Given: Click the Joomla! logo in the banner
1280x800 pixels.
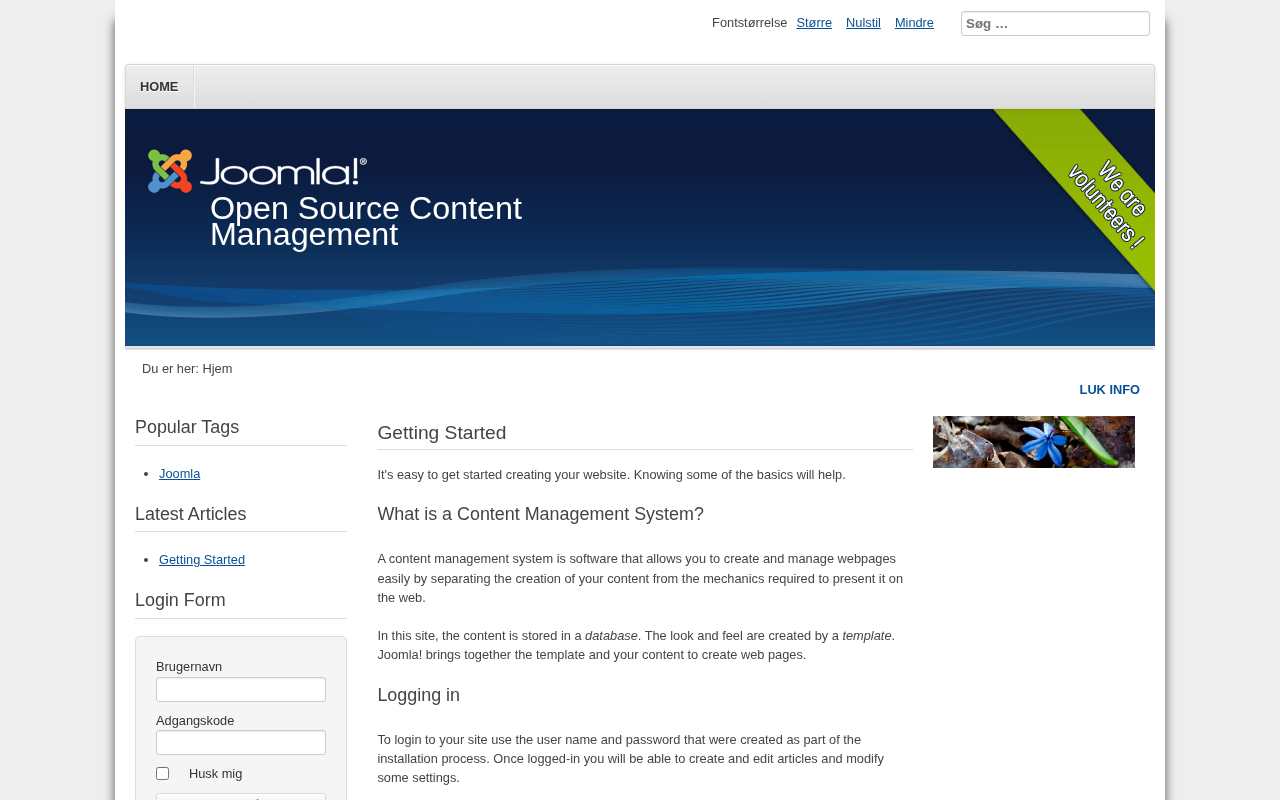Looking at the screenshot, I should (x=257, y=171).
